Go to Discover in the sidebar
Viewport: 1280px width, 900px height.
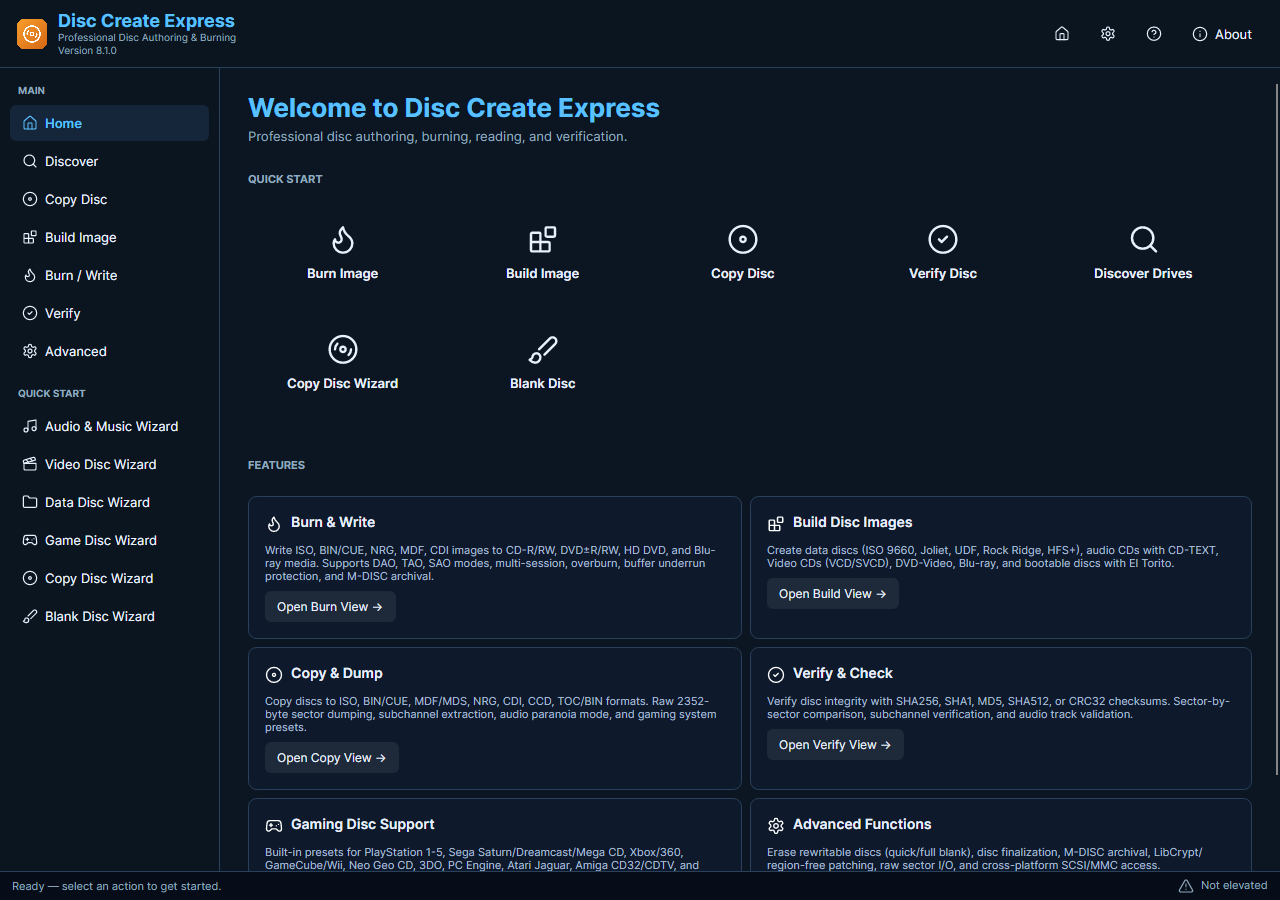click(x=109, y=161)
